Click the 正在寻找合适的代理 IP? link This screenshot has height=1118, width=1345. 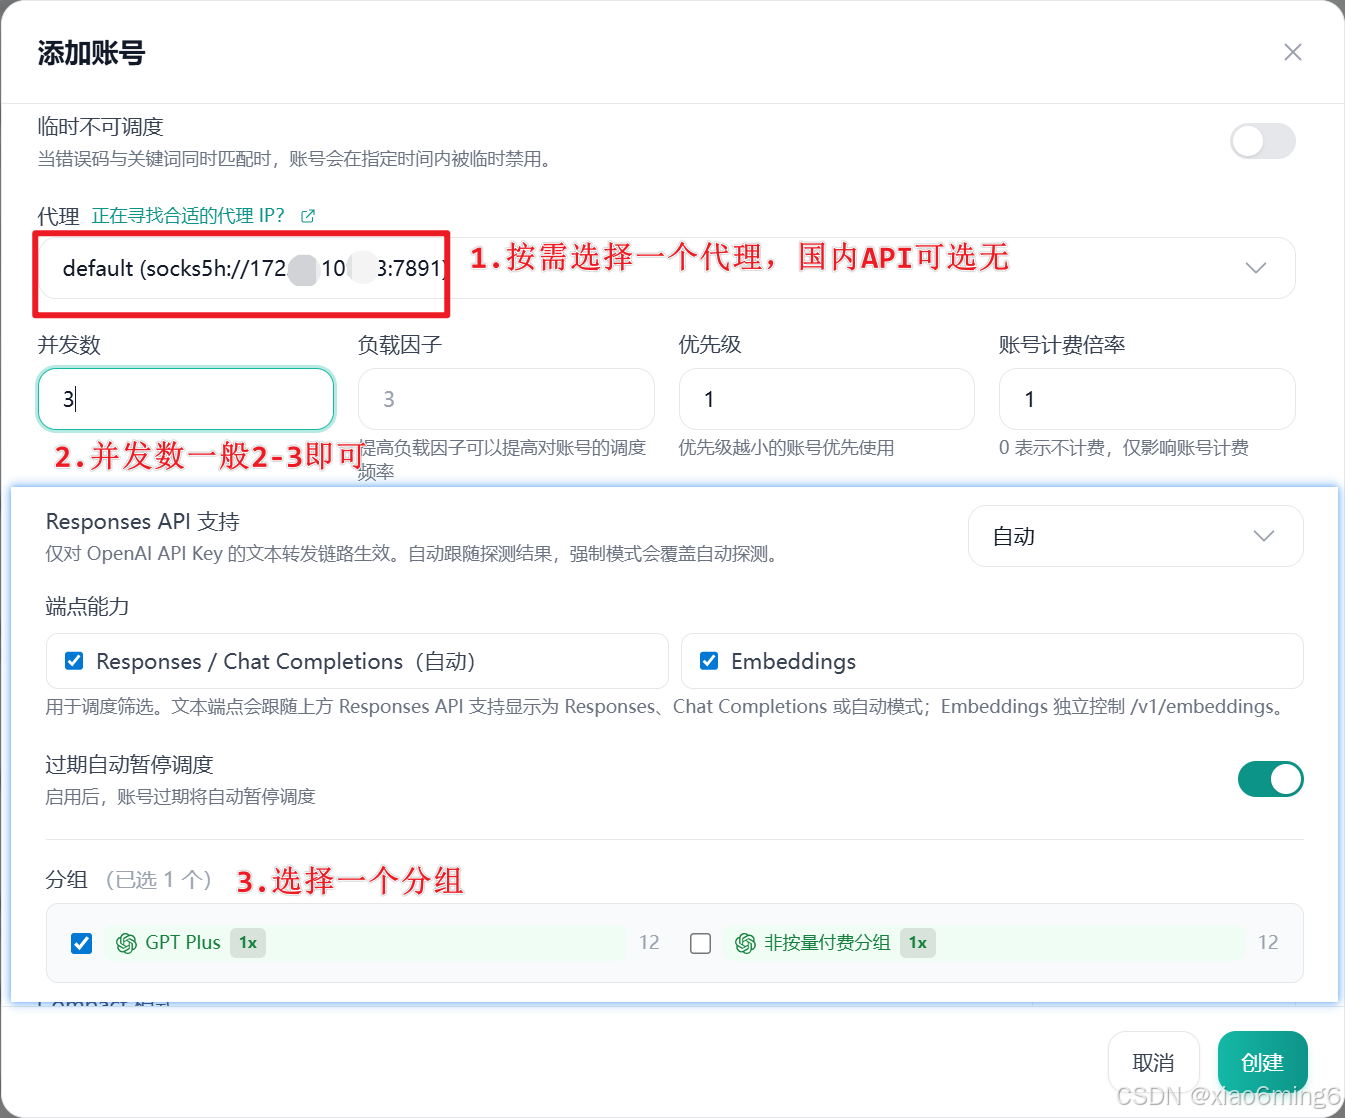click(188, 216)
